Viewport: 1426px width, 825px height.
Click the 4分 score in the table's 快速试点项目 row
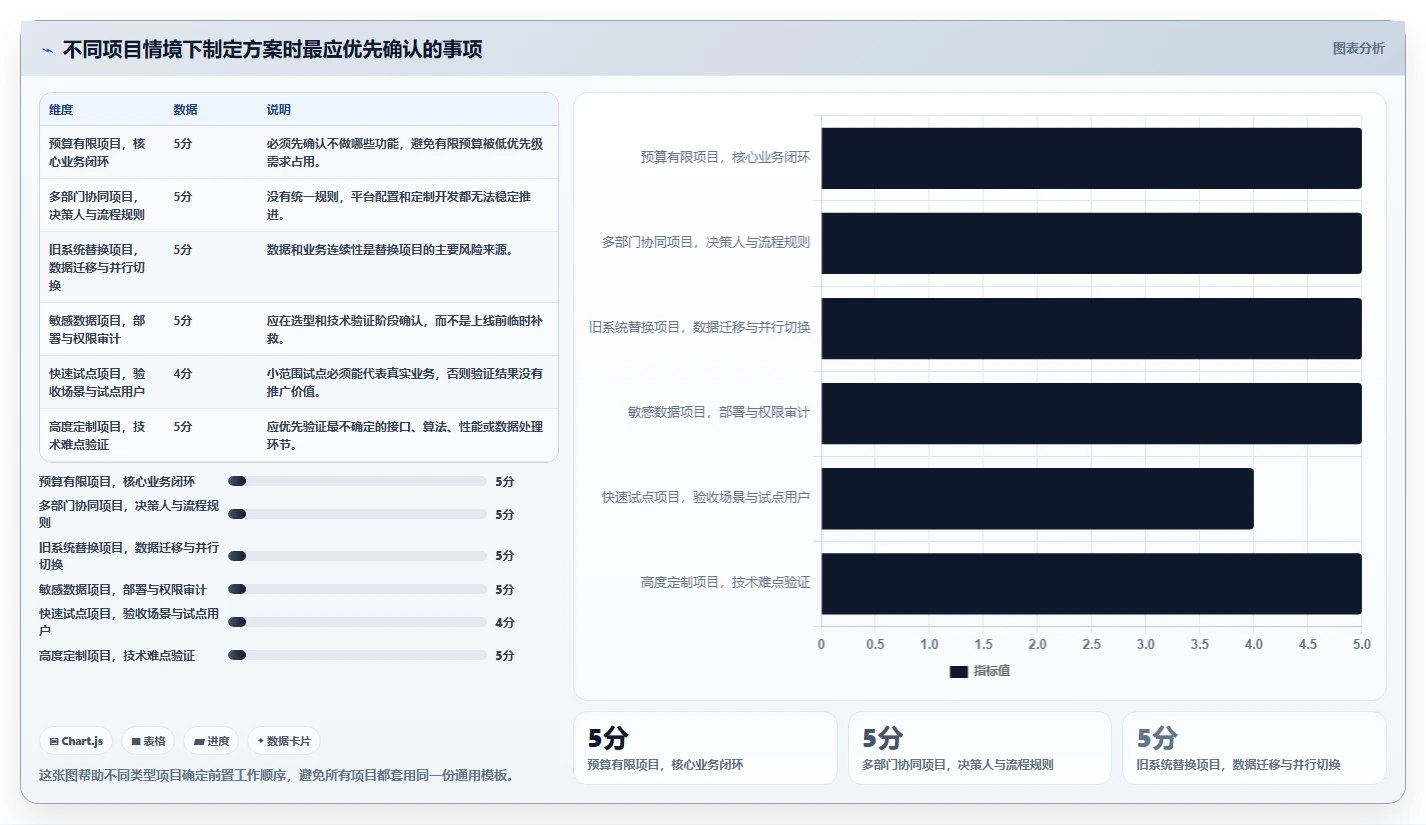click(183, 374)
